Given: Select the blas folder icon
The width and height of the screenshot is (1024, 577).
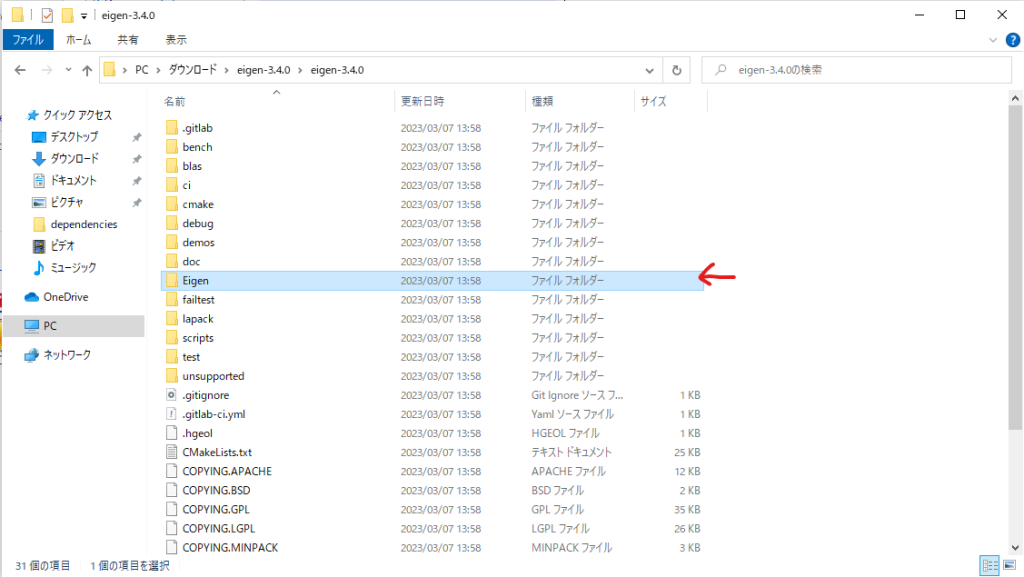Looking at the screenshot, I should tap(172, 166).
